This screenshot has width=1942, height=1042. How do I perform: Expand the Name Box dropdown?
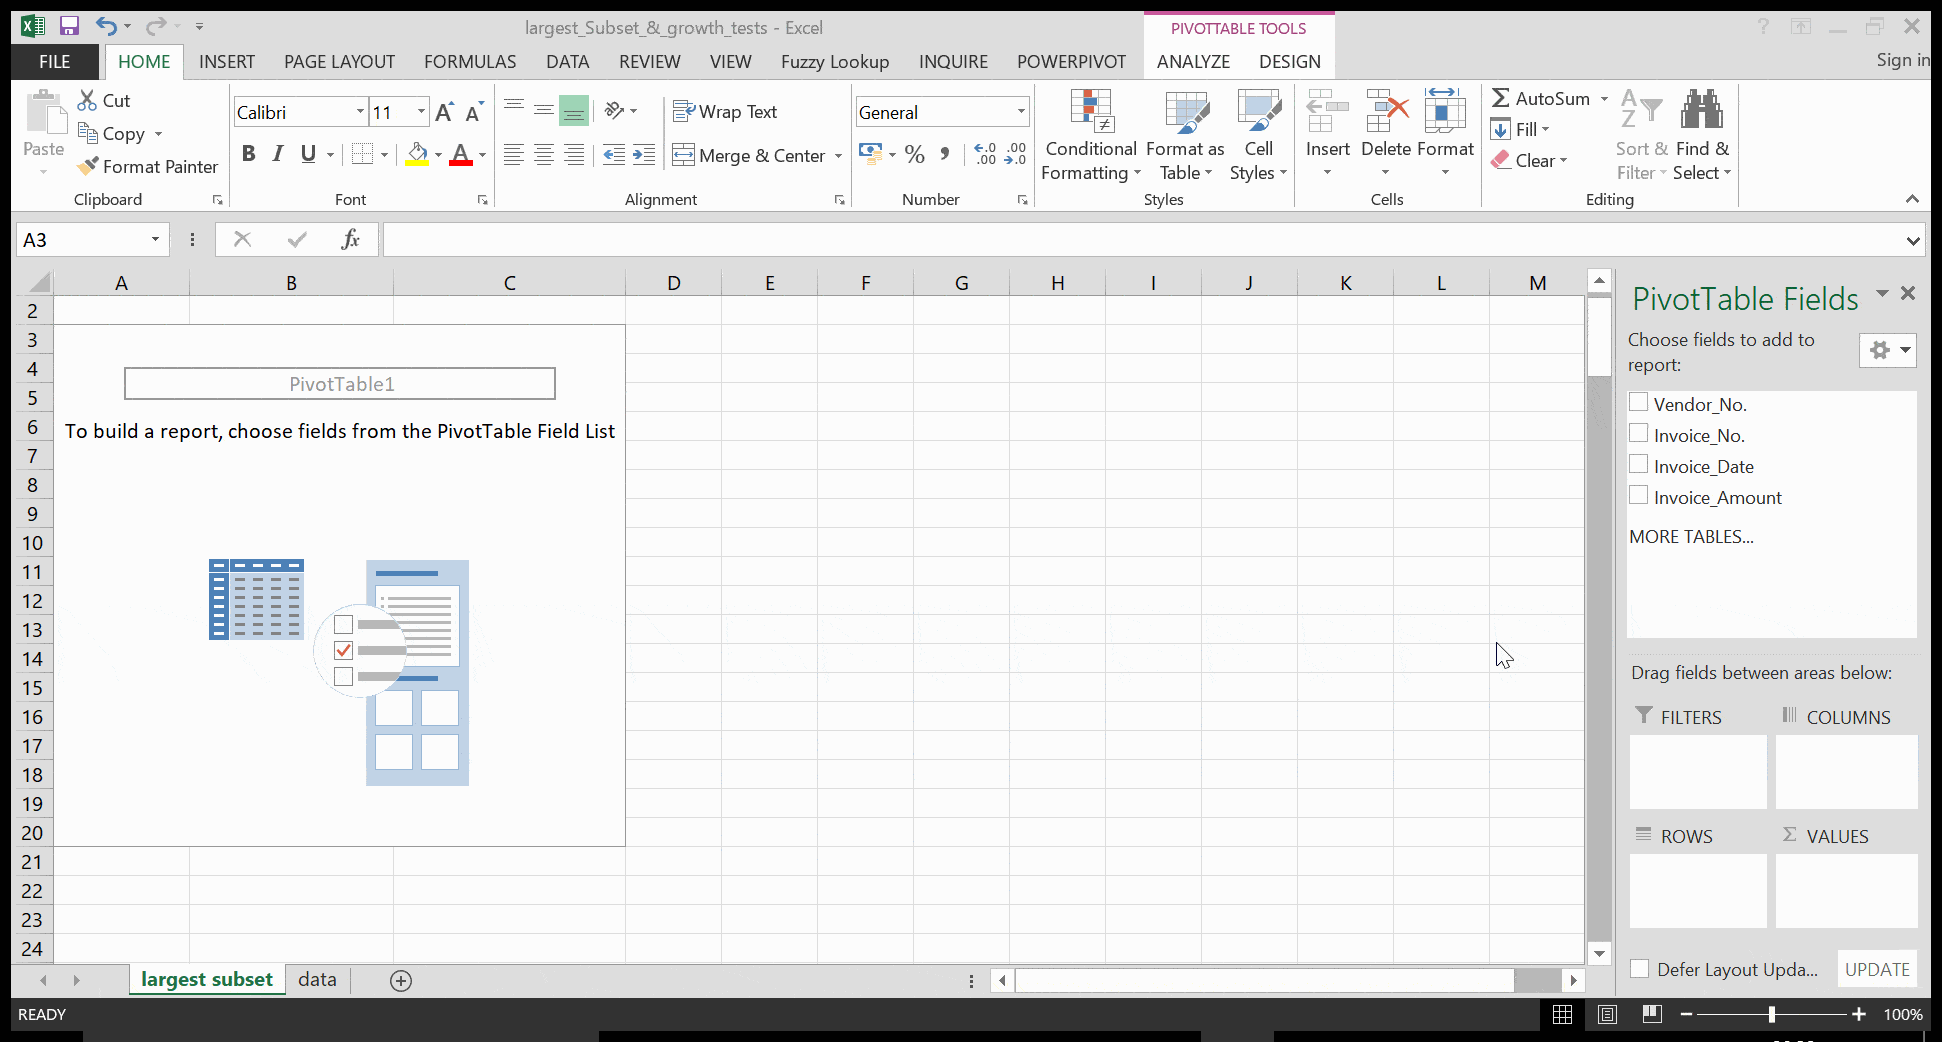click(x=155, y=239)
